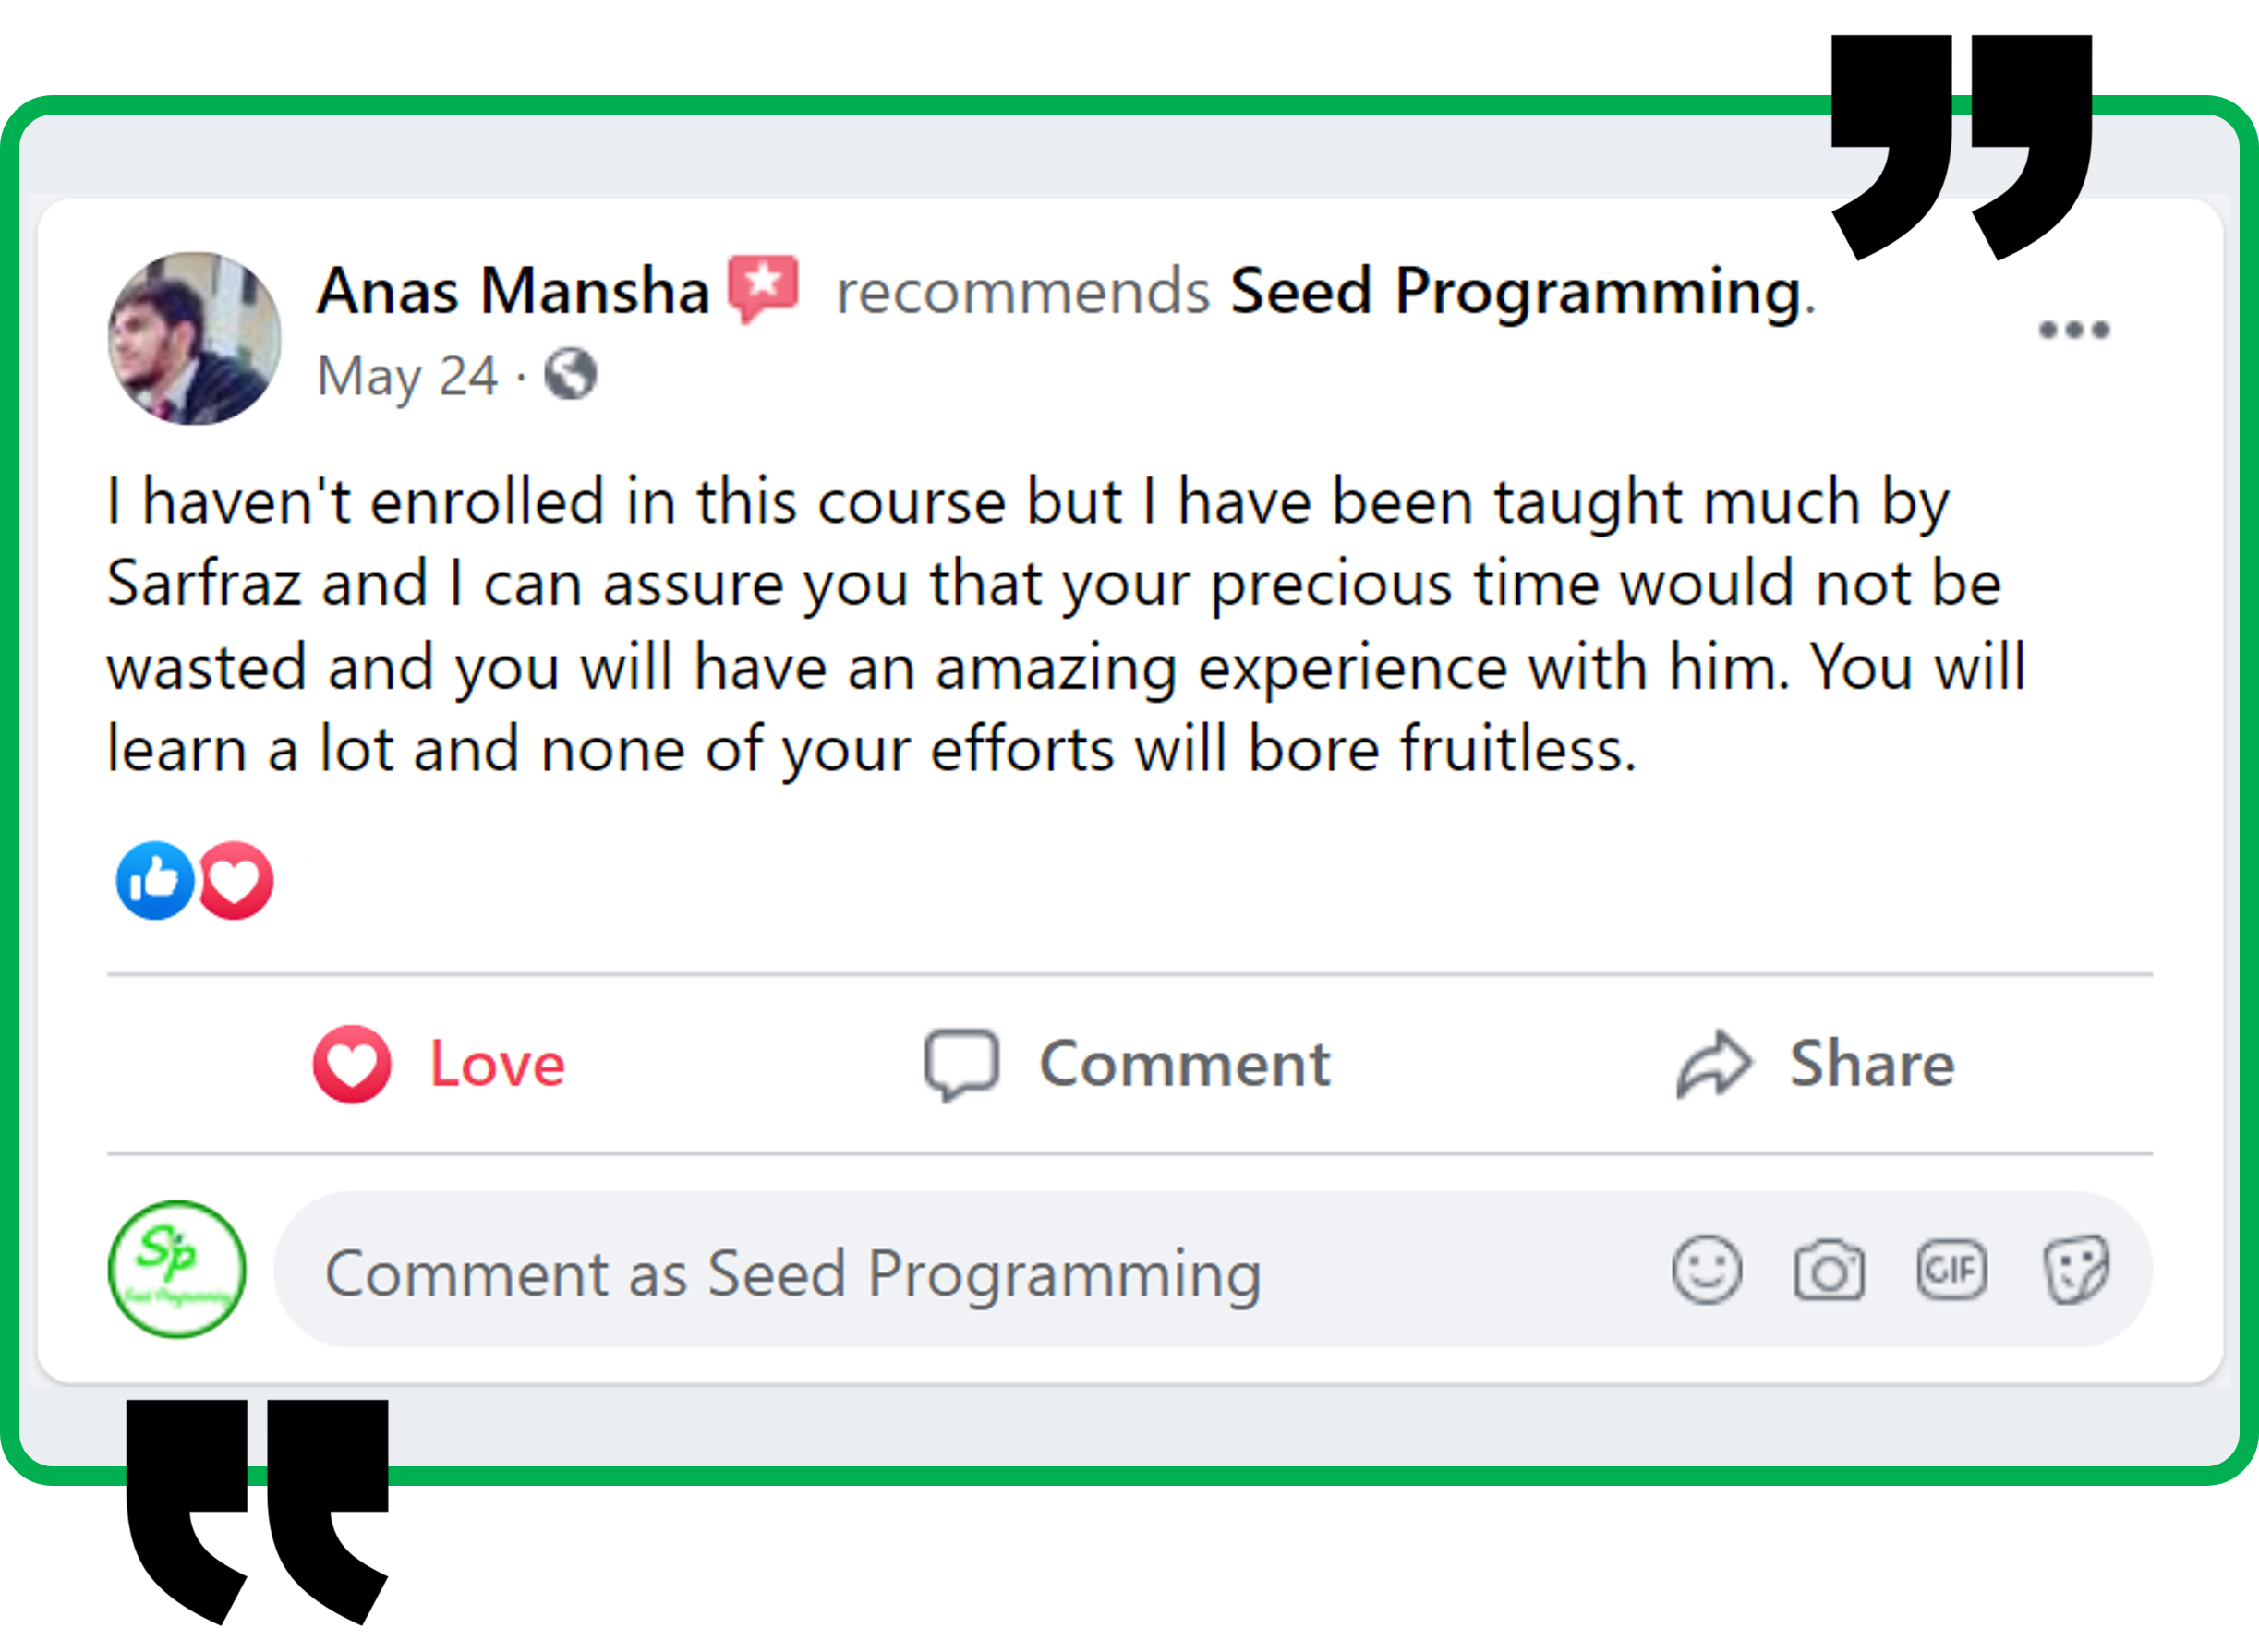Open the Seed Programming page link
Screen dimensions: 2259x1652
click(1515, 291)
